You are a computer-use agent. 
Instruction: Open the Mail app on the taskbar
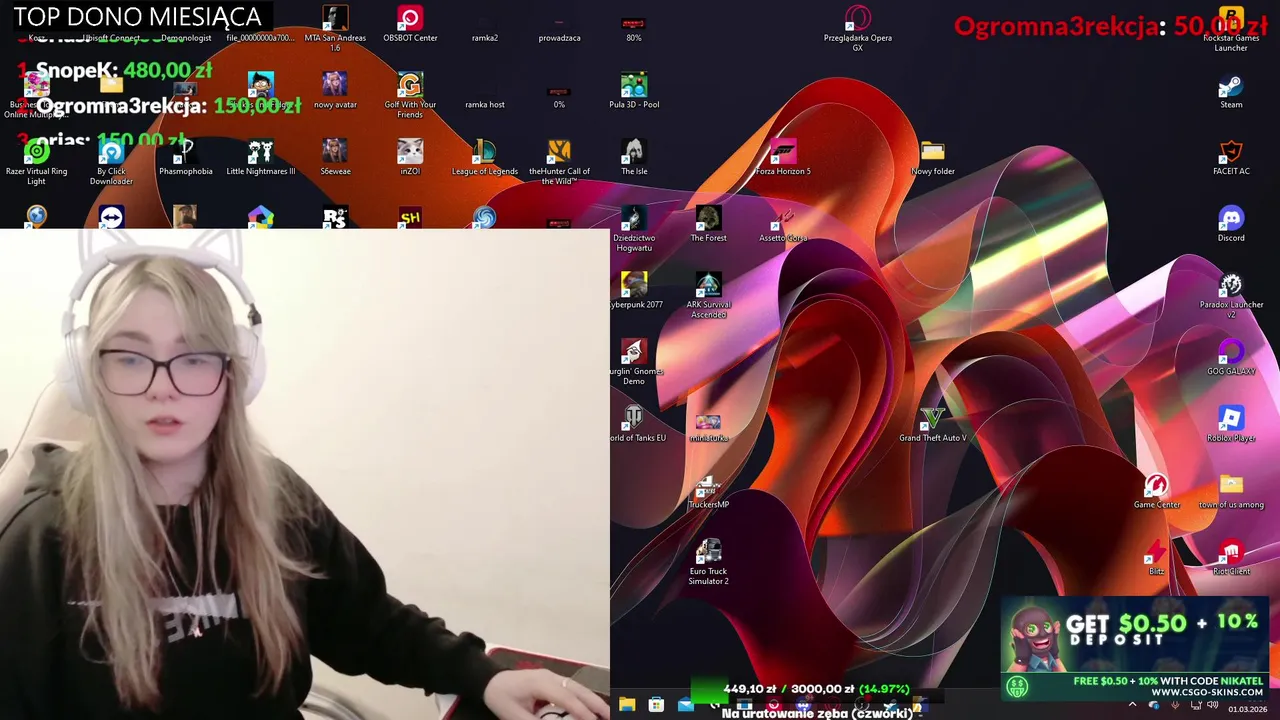click(685, 704)
